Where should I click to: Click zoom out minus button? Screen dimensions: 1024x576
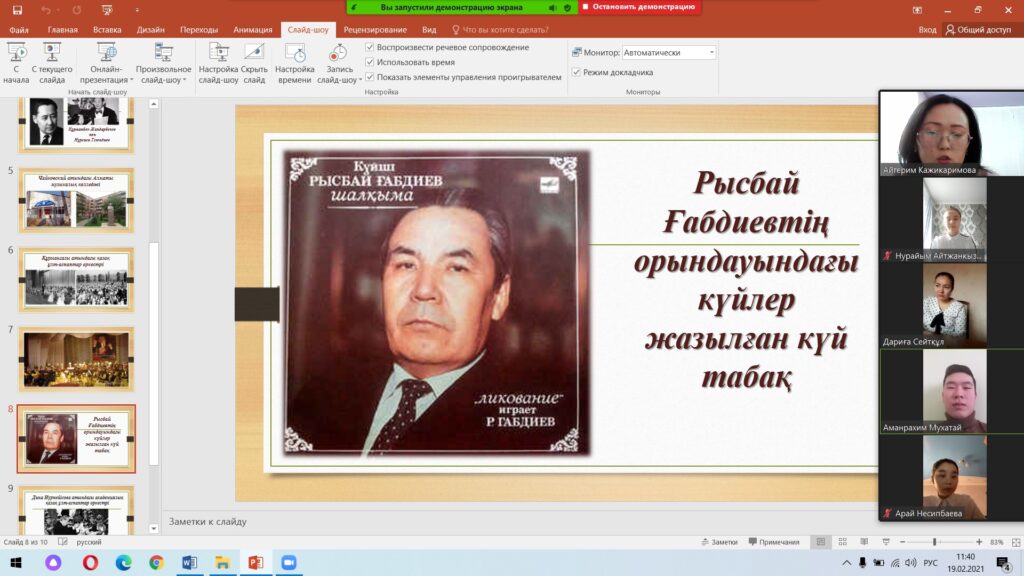point(903,542)
